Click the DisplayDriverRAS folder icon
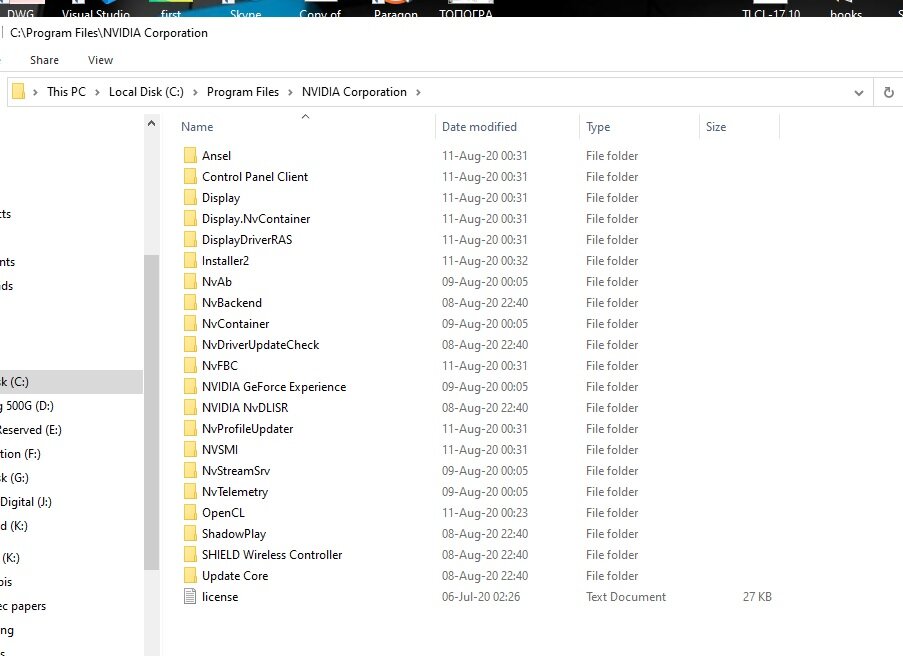Image resolution: width=903 pixels, height=656 pixels. click(x=190, y=240)
